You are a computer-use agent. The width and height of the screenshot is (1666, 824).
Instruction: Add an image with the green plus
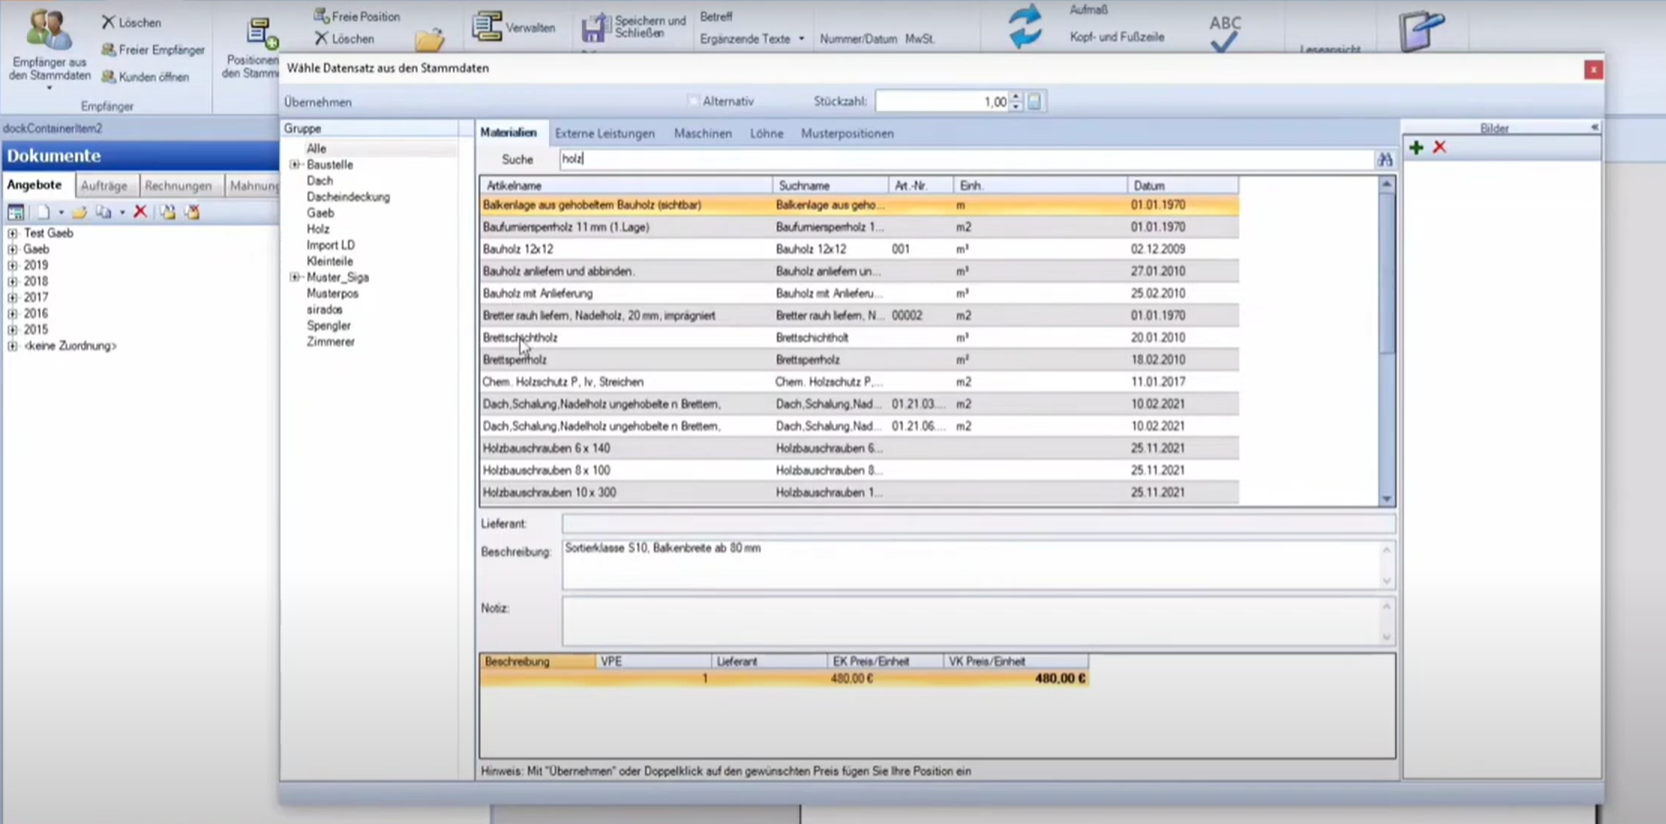[x=1416, y=147]
